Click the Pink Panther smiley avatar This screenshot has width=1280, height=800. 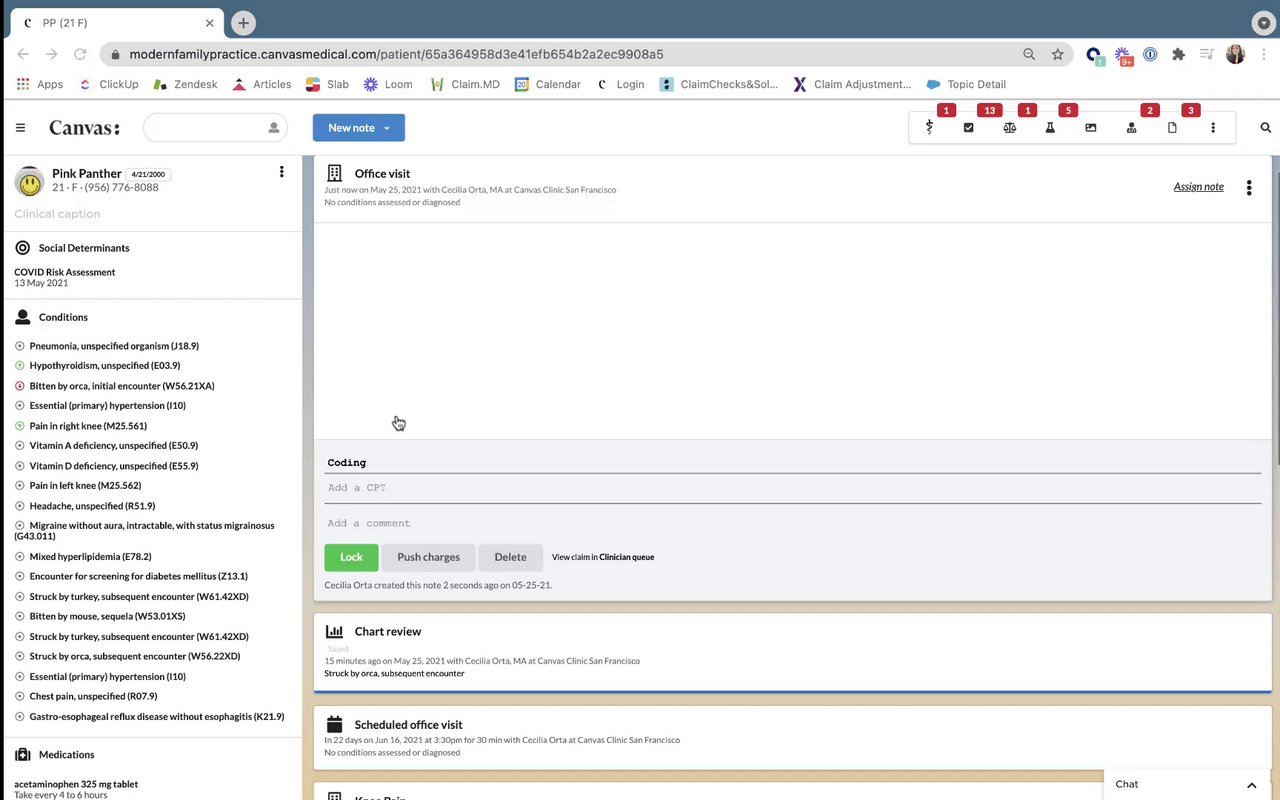tap(29, 181)
